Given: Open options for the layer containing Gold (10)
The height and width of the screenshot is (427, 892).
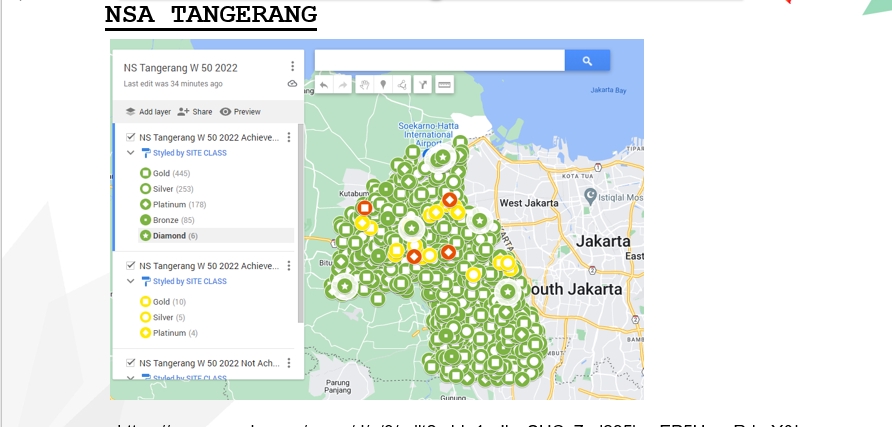Looking at the screenshot, I should coord(288,266).
